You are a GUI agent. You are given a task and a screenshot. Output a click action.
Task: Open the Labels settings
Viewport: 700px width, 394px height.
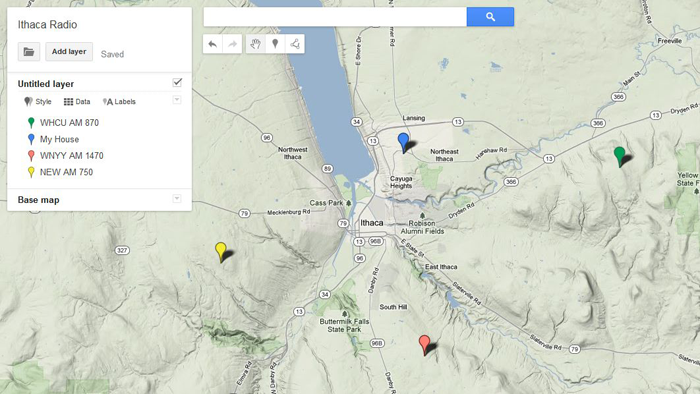(x=119, y=102)
